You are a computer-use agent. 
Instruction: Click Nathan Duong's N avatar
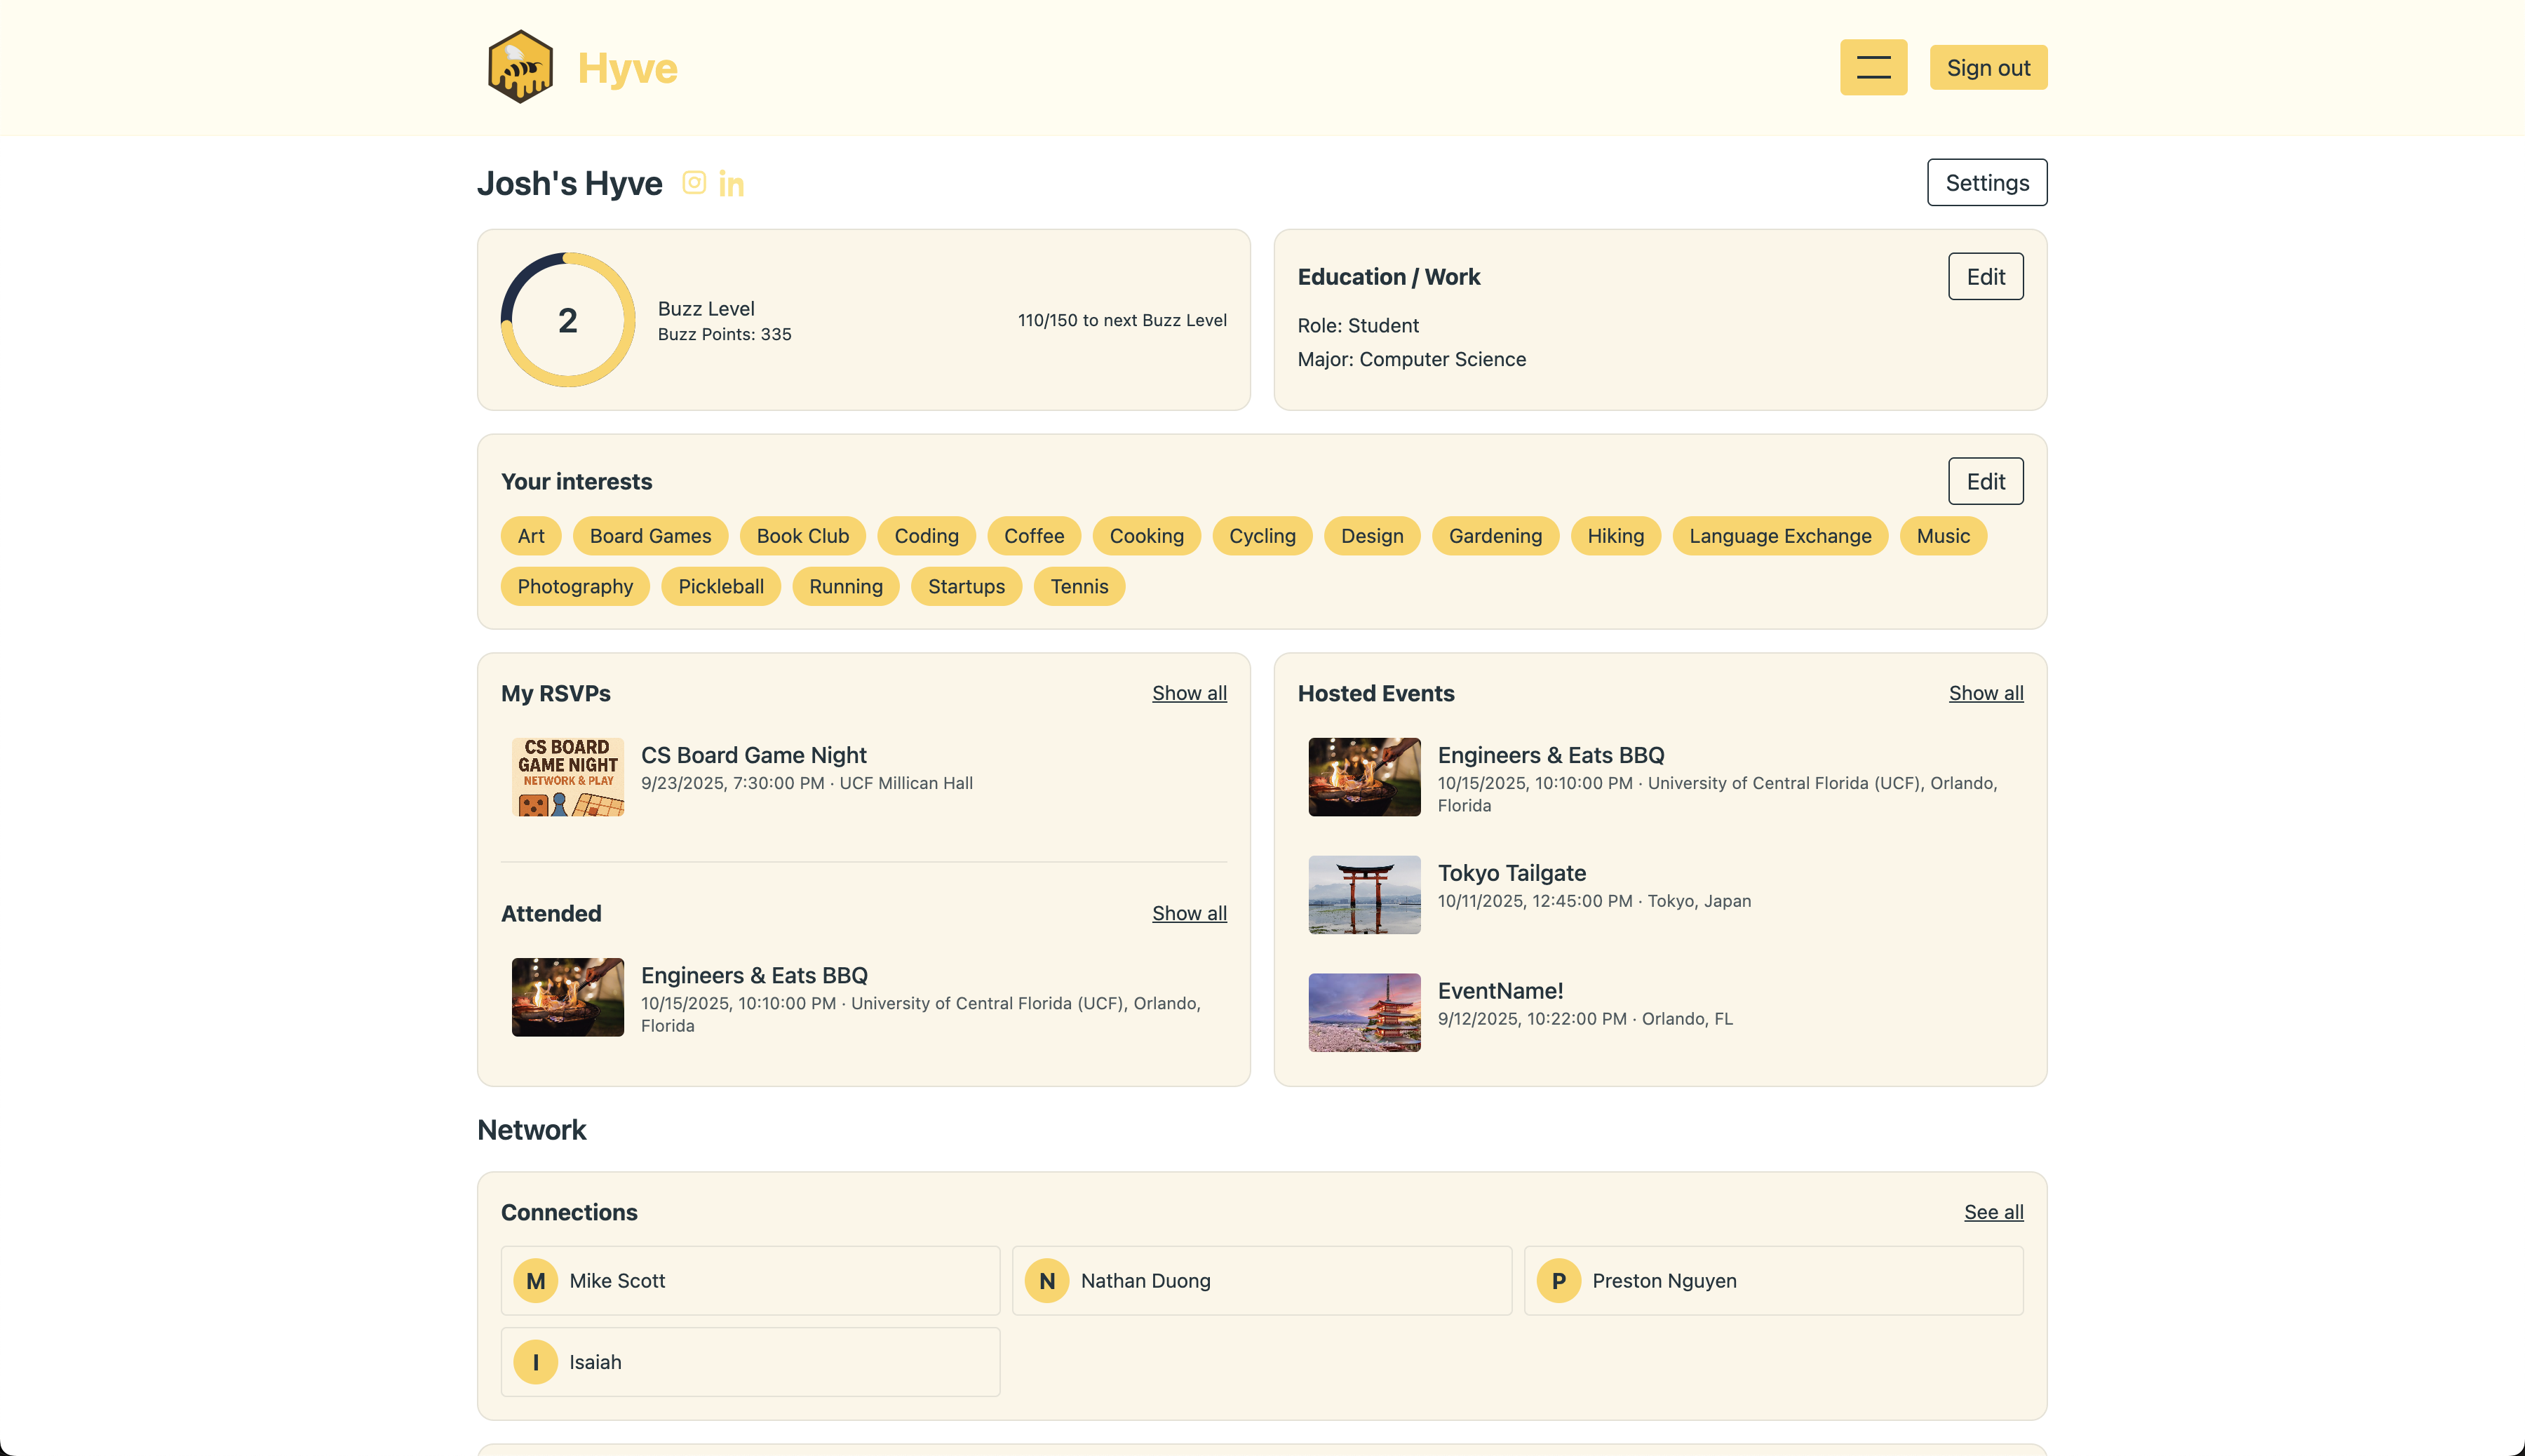pyautogui.click(x=1047, y=1280)
